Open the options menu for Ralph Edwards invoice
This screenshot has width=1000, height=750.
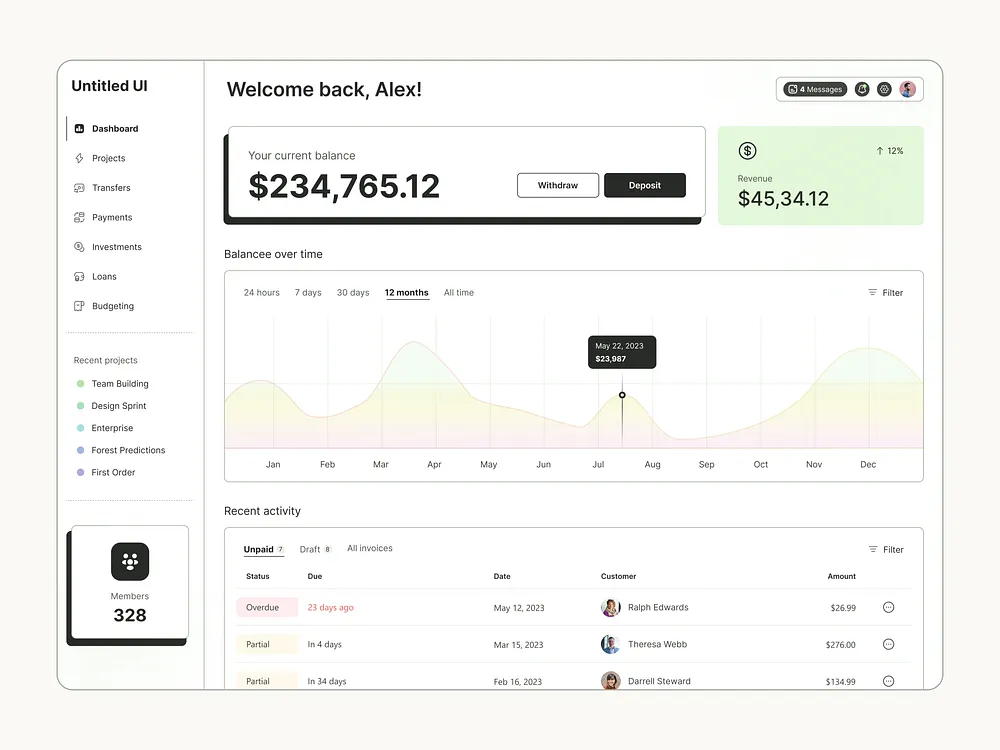point(888,607)
